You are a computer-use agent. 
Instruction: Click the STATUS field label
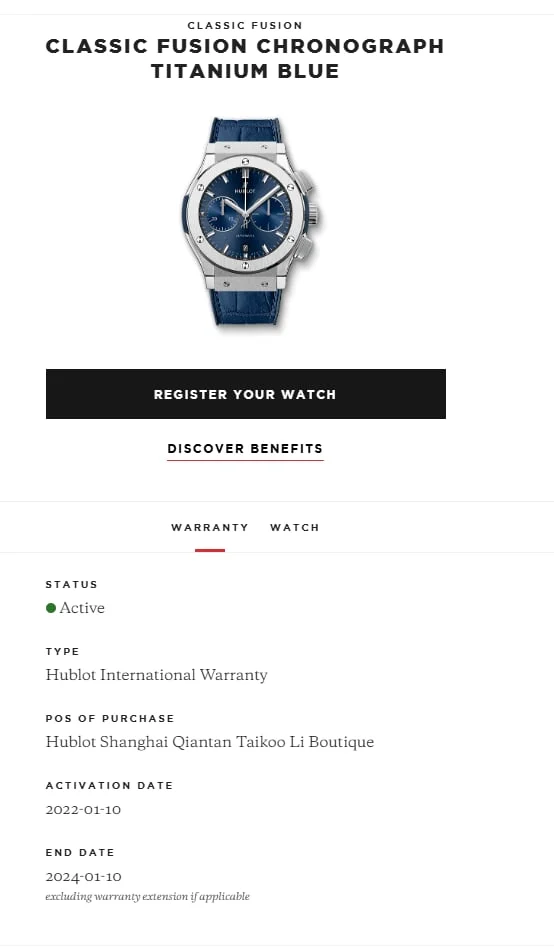[x=72, y=585]
